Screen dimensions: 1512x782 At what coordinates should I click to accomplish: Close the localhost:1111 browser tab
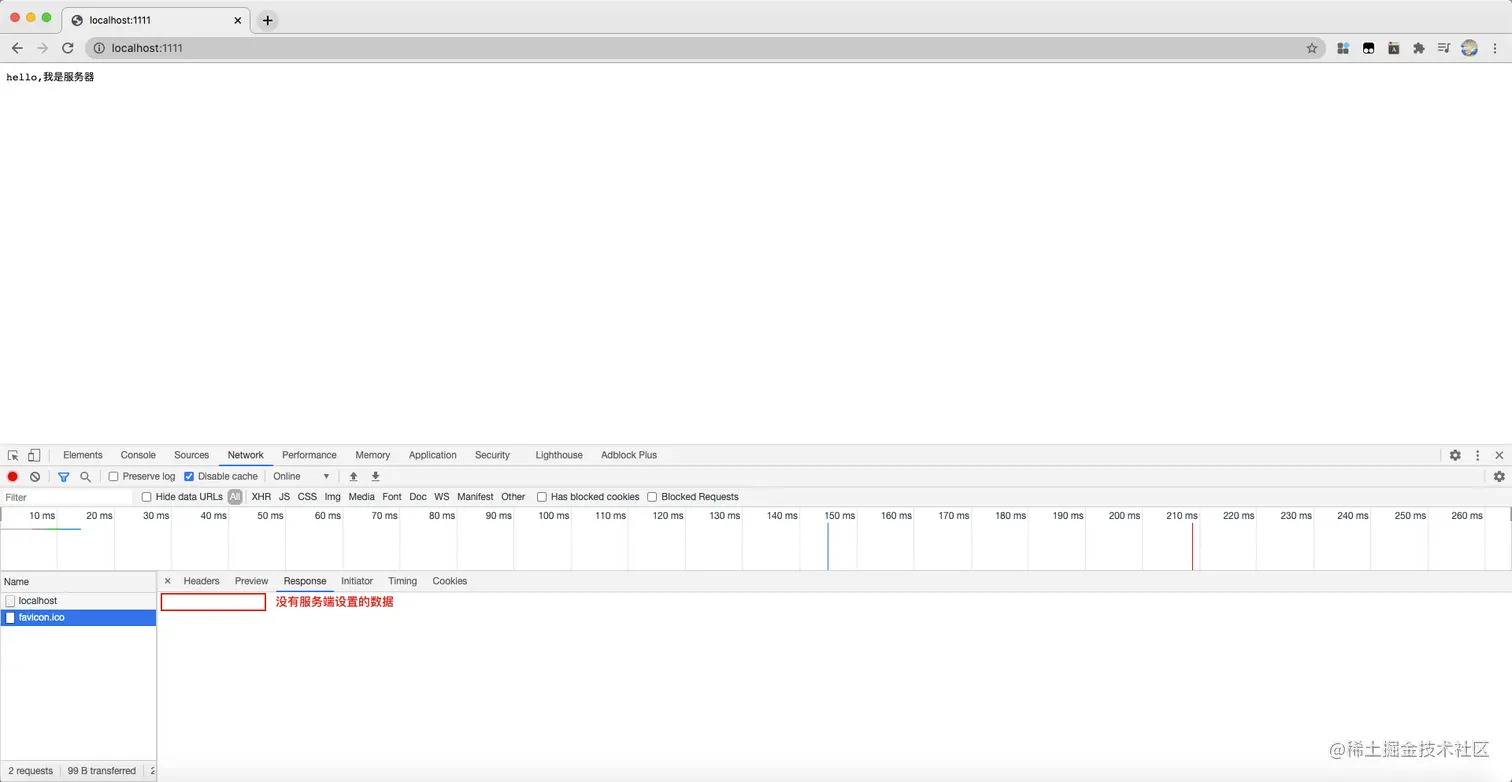point(238,20)
